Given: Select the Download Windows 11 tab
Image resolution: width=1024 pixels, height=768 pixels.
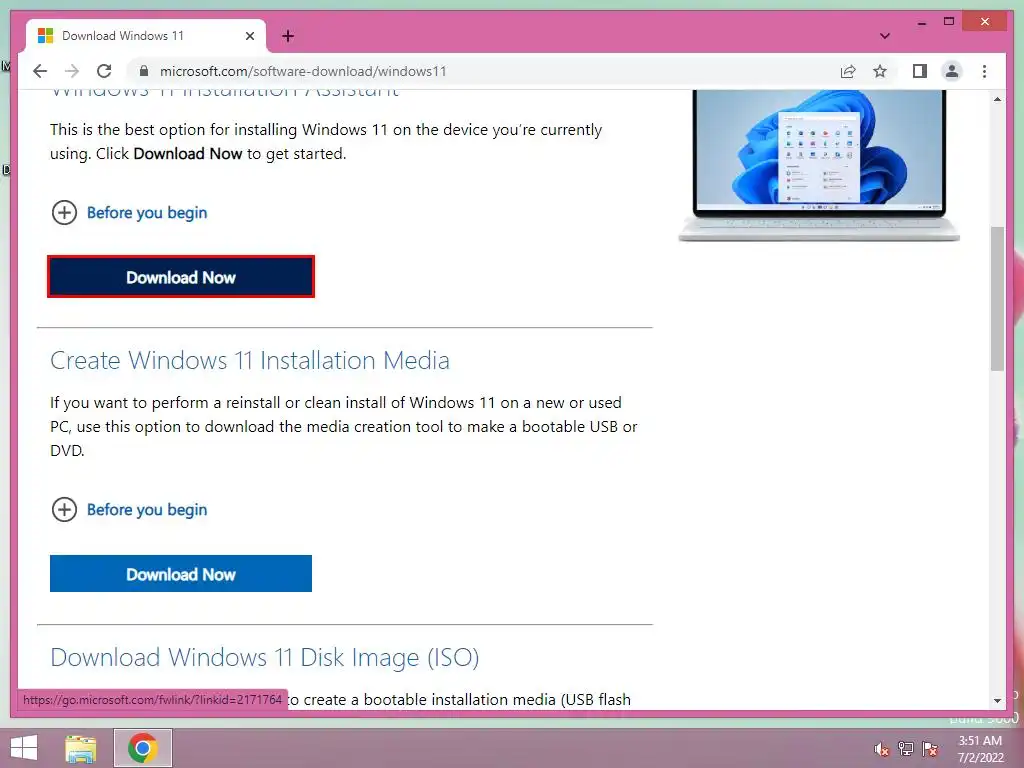Looking at the screenshot, I should (x=146, y=36).
